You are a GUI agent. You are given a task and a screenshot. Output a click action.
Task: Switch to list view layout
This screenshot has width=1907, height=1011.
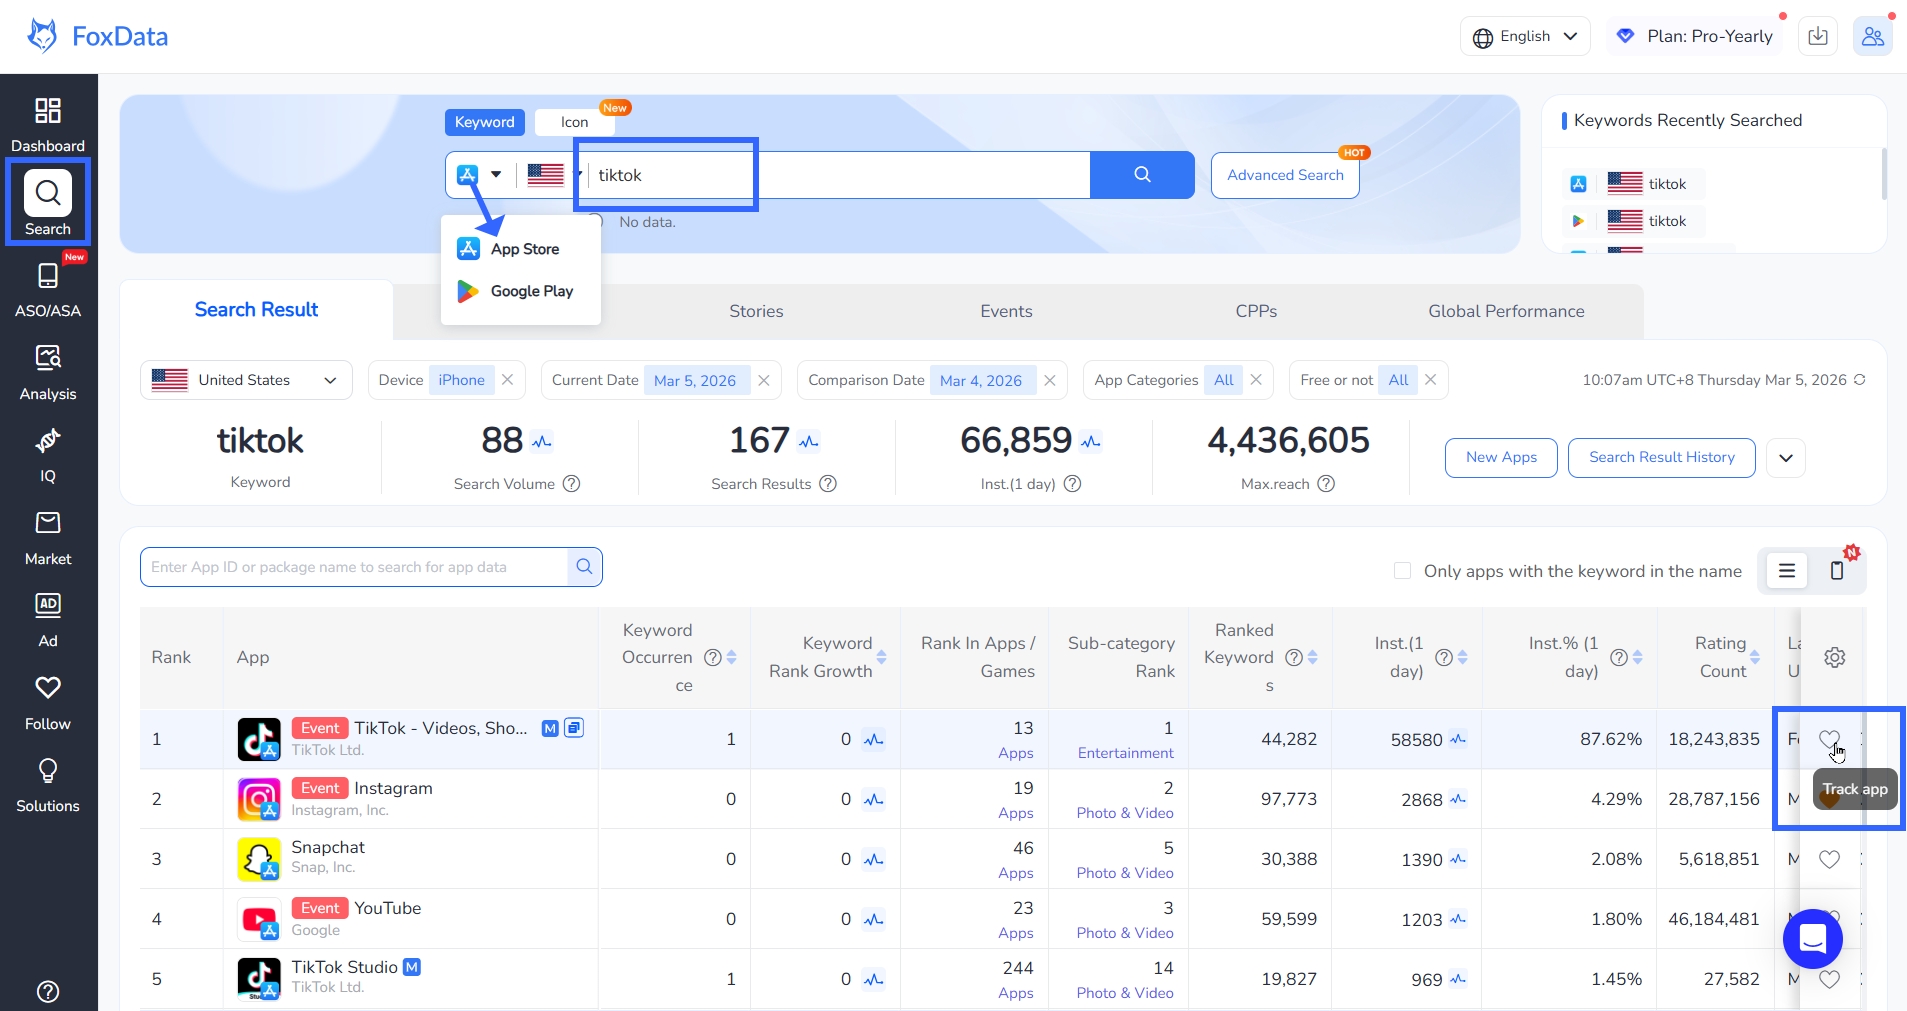pos(1787,571)
